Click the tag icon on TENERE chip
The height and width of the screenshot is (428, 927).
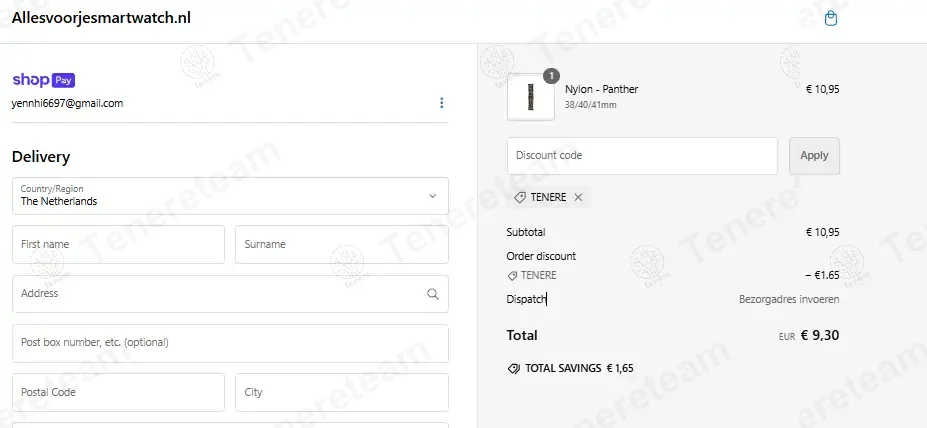(520, 197)
